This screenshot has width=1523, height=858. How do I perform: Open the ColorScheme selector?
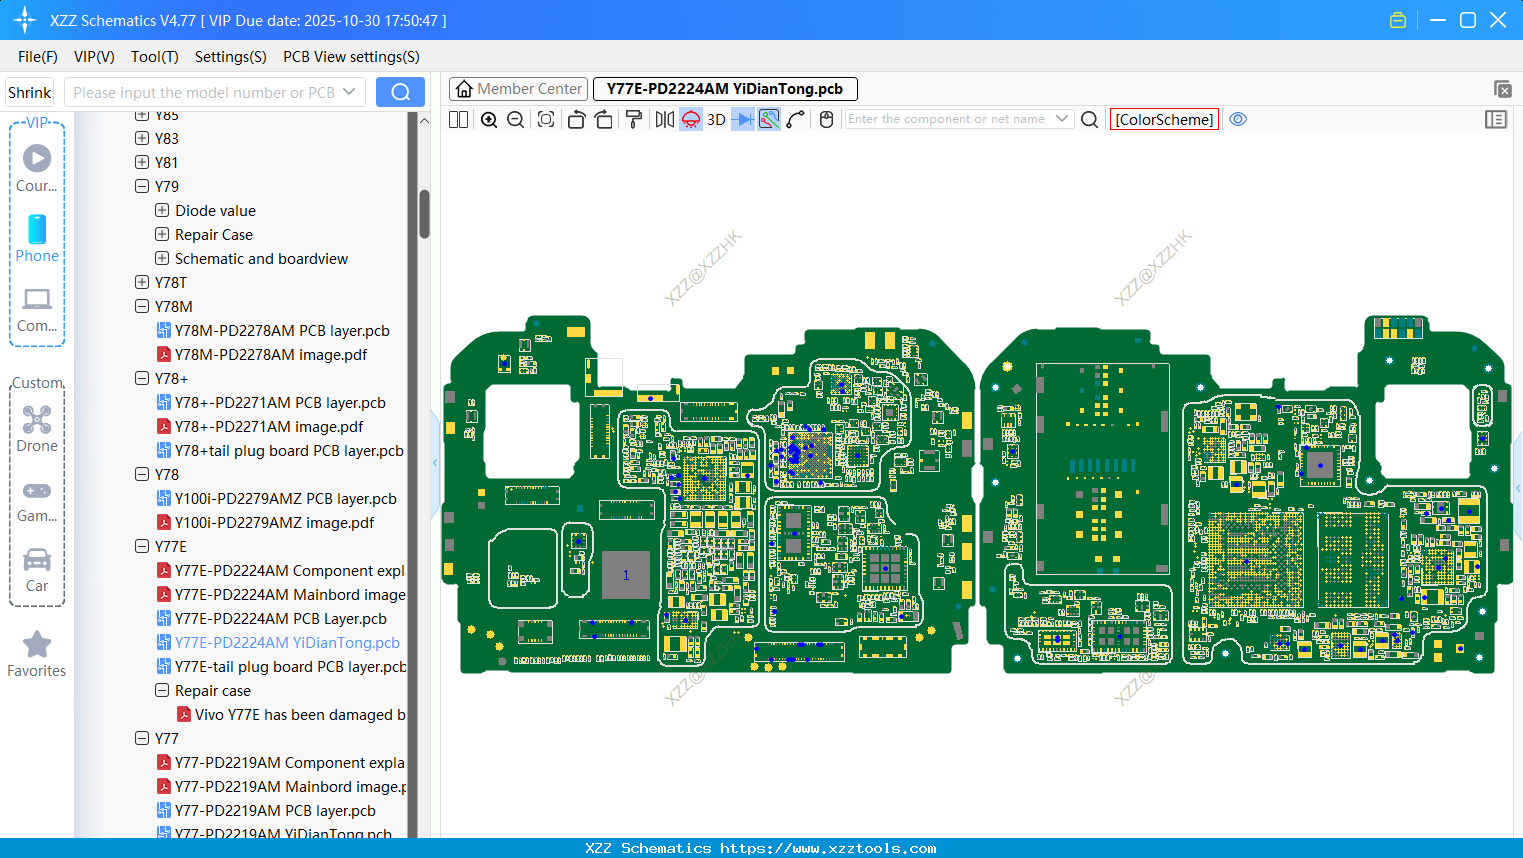[x=1164, y=119]
